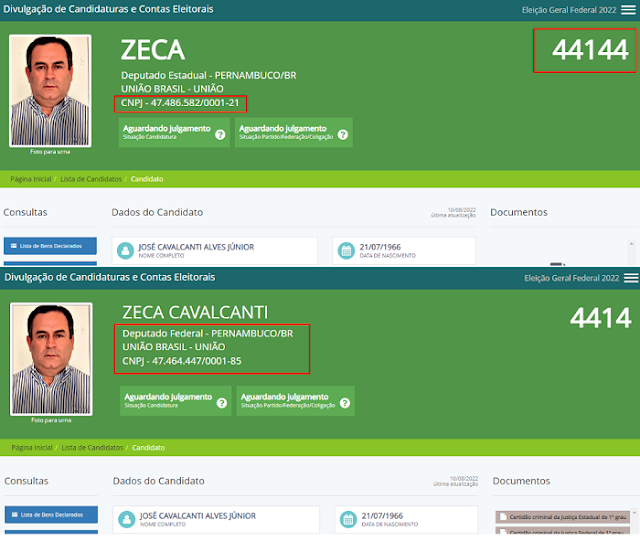Click Aguardando julgamento Situação Partido on ZECA CAVALCANTI page
640x541 pixels.
(x=296, y=401)
